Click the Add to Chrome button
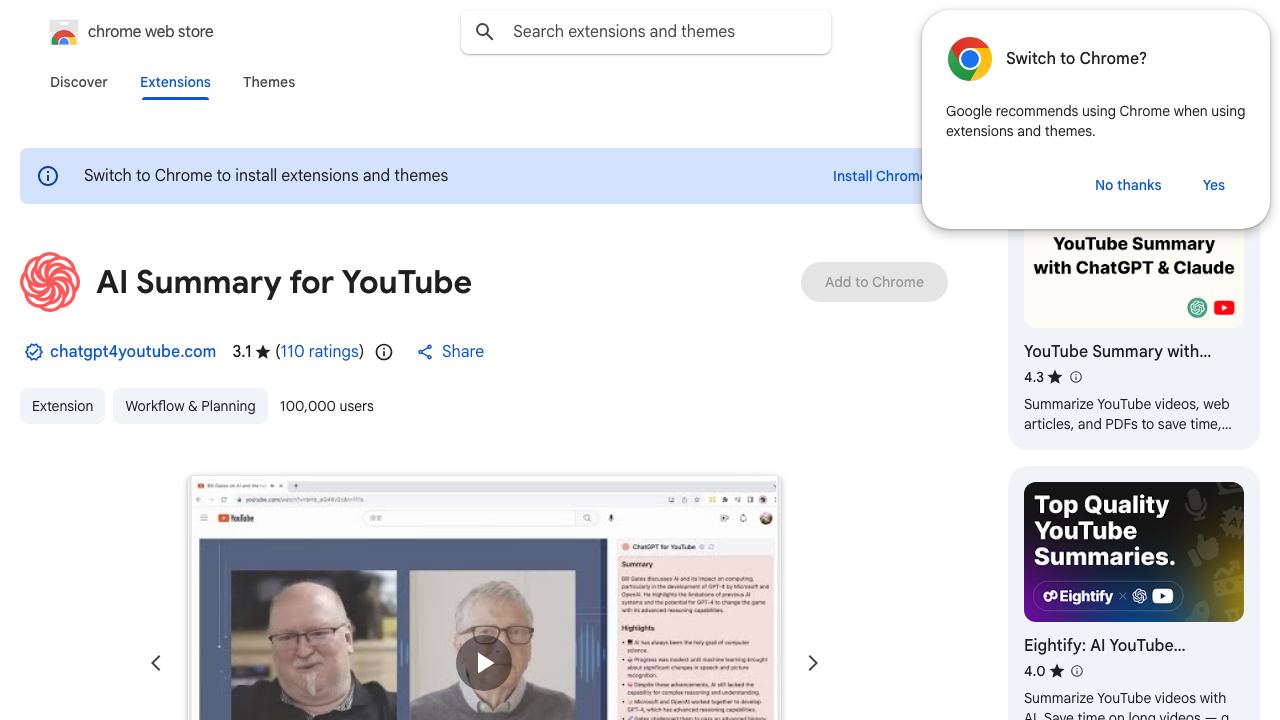 pyautogui.click(x=874, y=282)
